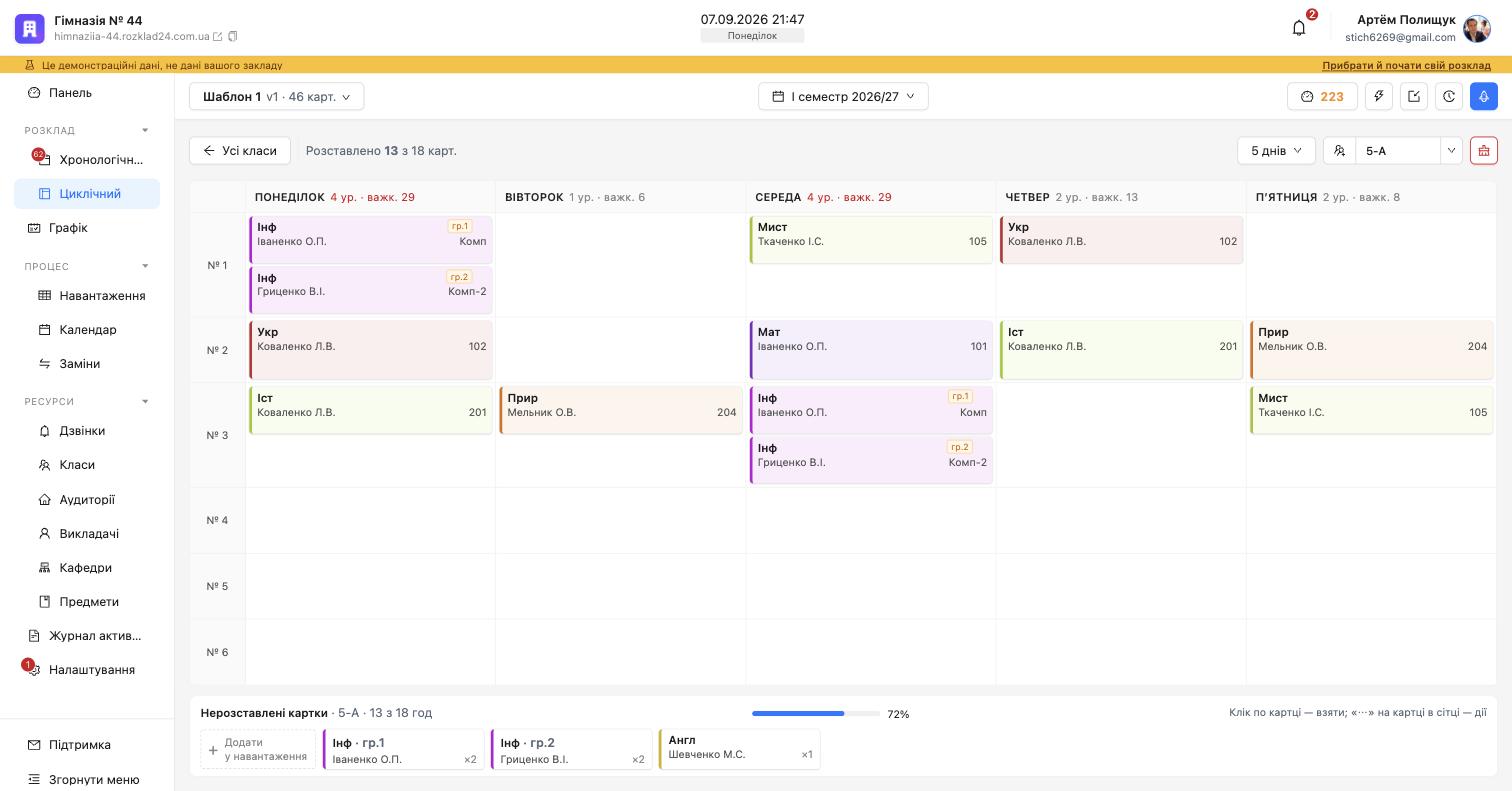Select the Прир lesson card on Вівторок

click(x=621, y=410)
